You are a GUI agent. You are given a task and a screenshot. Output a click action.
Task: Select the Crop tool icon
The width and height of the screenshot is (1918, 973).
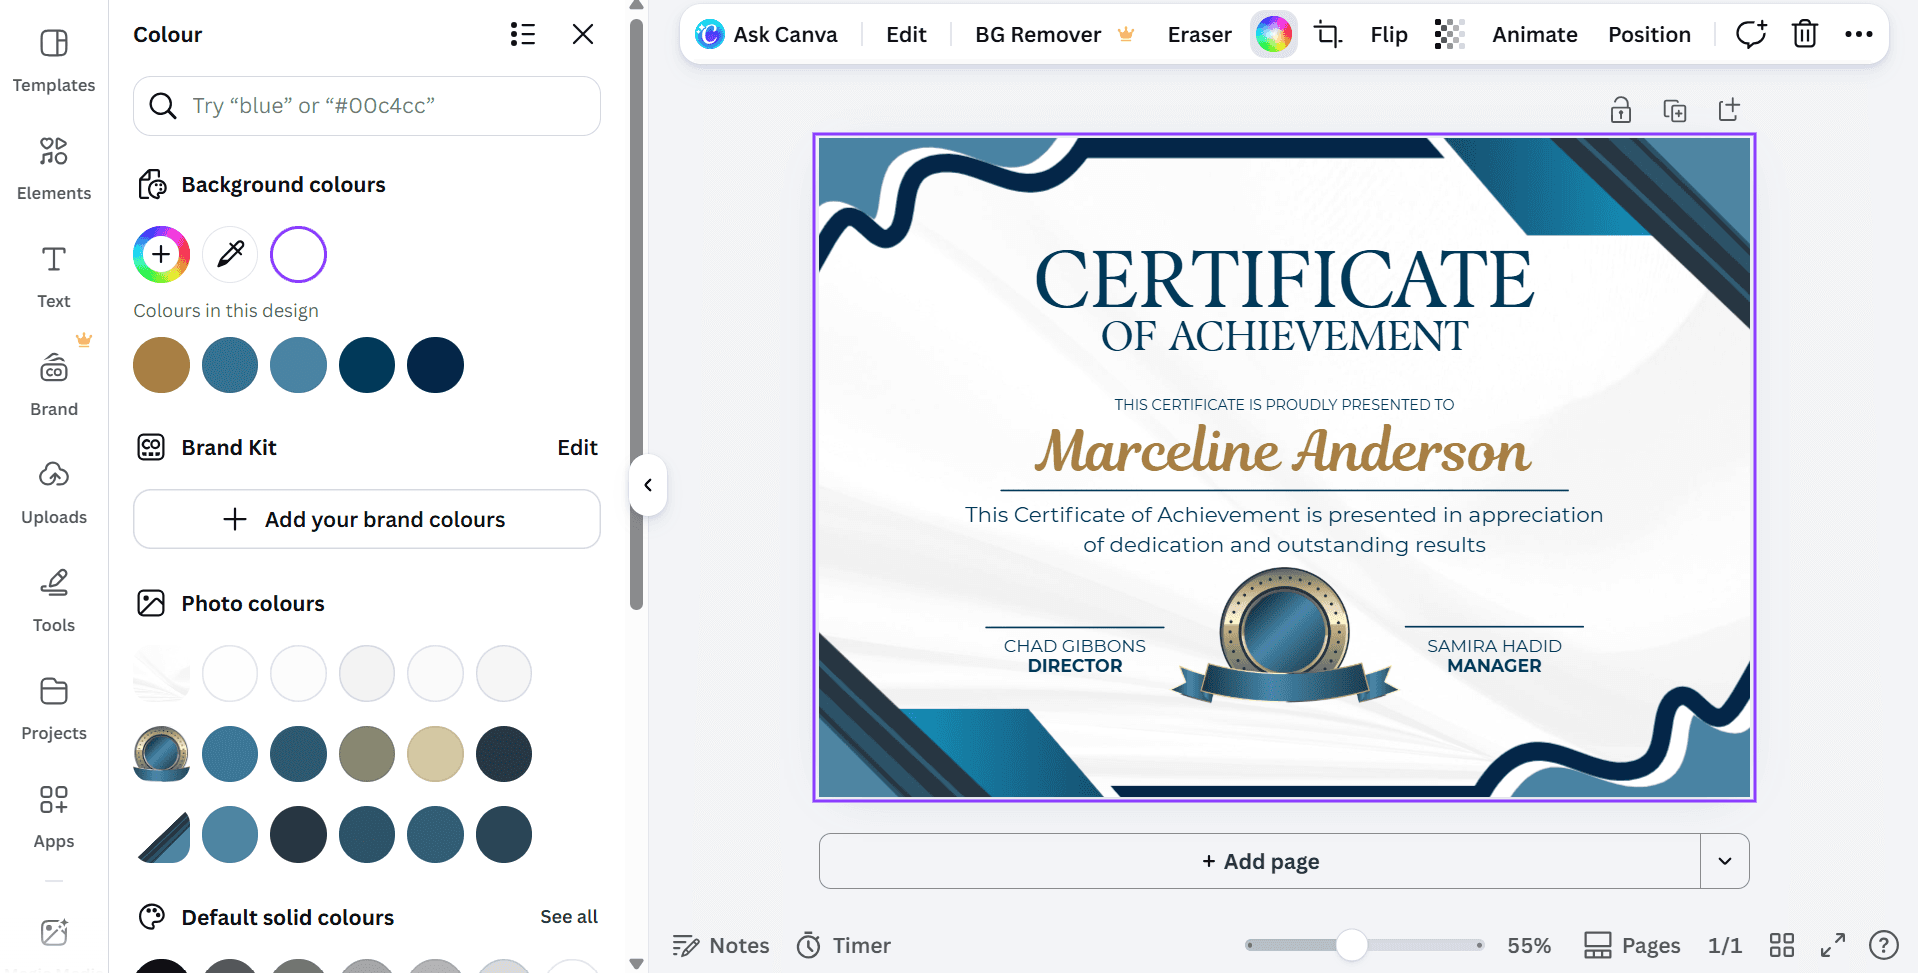tap(1328, 35)
